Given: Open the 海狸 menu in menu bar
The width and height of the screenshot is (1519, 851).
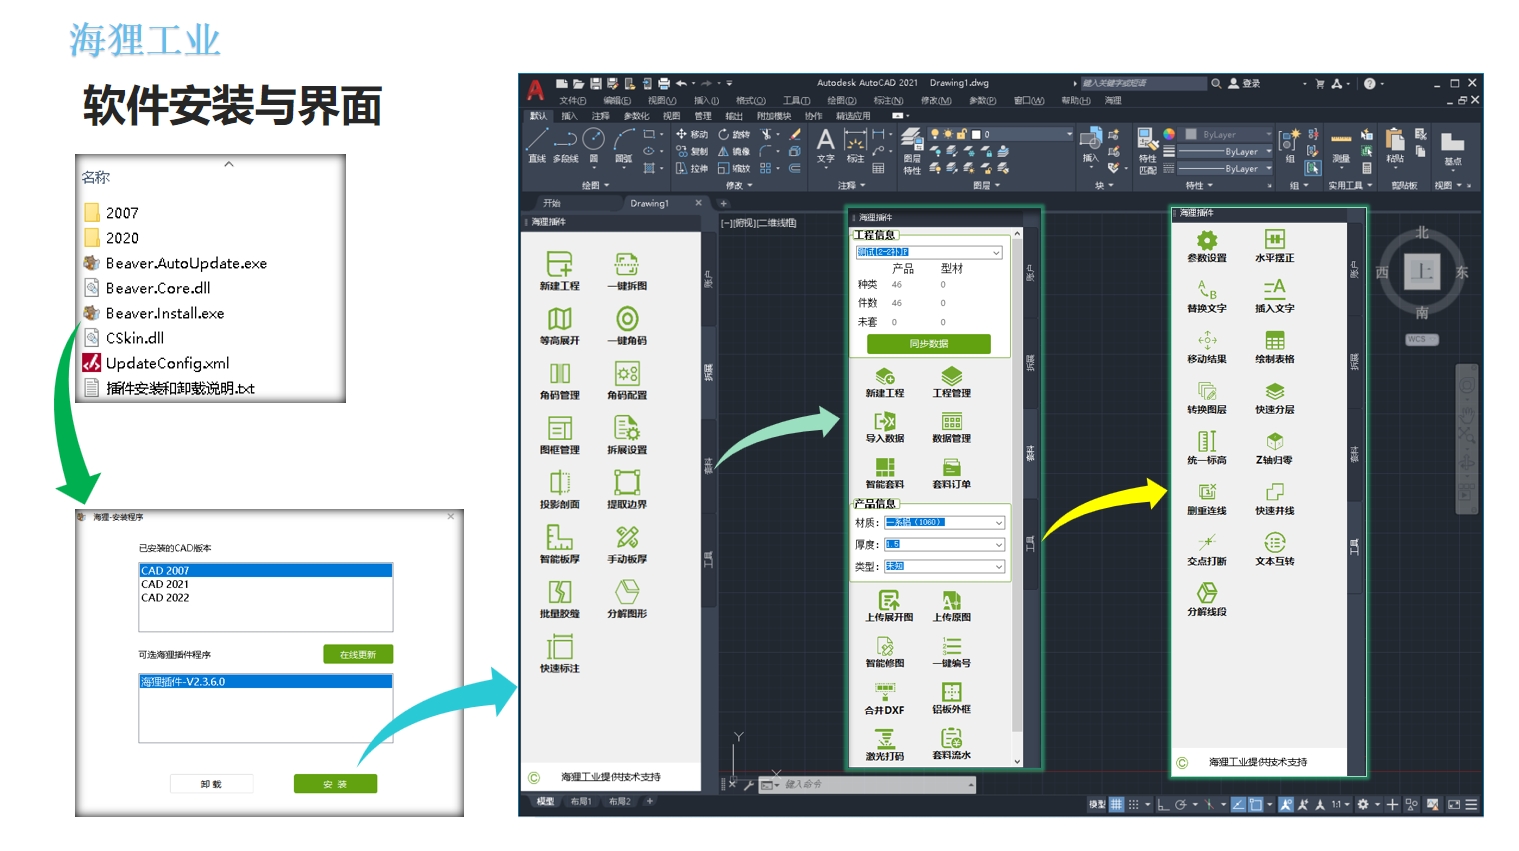Looking at the screenshot, I should point(1113,100).
